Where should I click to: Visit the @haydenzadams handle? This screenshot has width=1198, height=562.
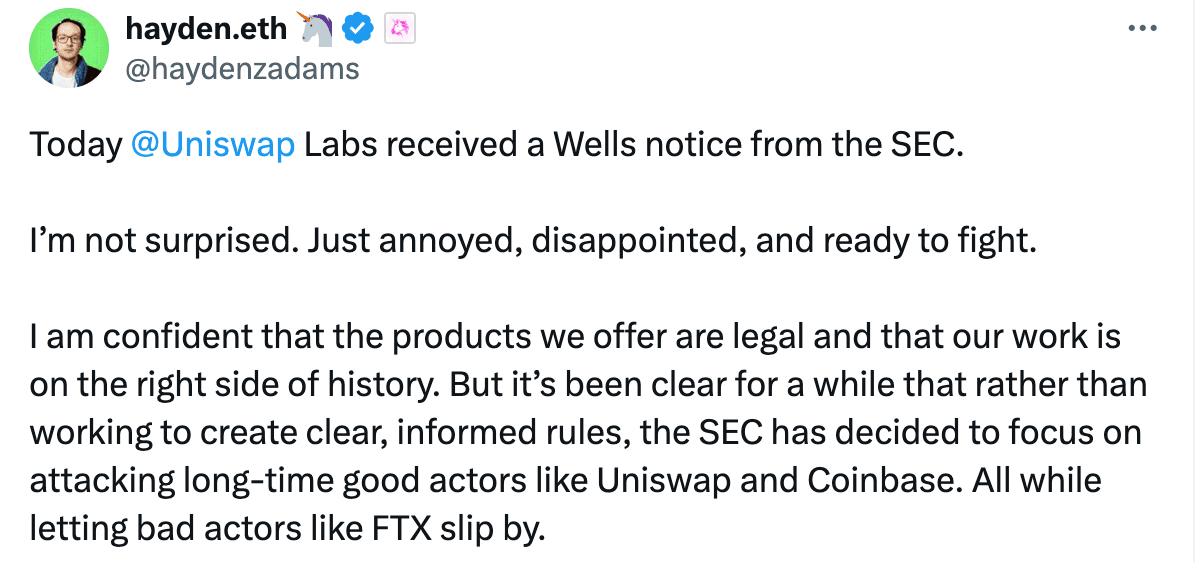(241, 69)
